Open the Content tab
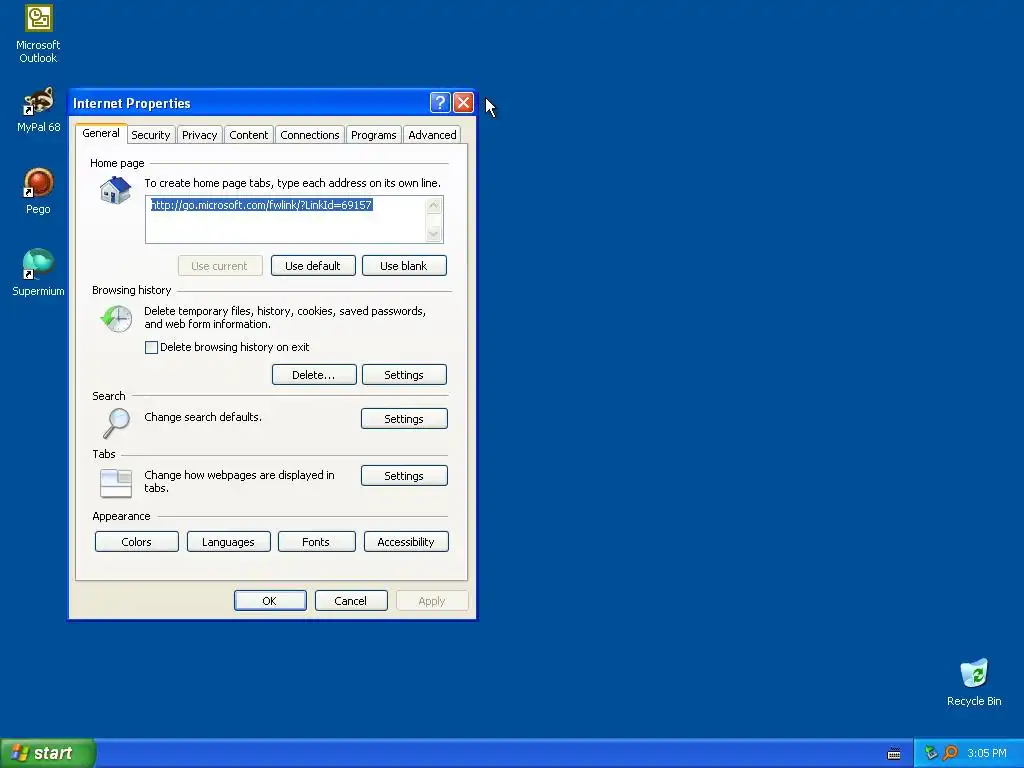 248,135
